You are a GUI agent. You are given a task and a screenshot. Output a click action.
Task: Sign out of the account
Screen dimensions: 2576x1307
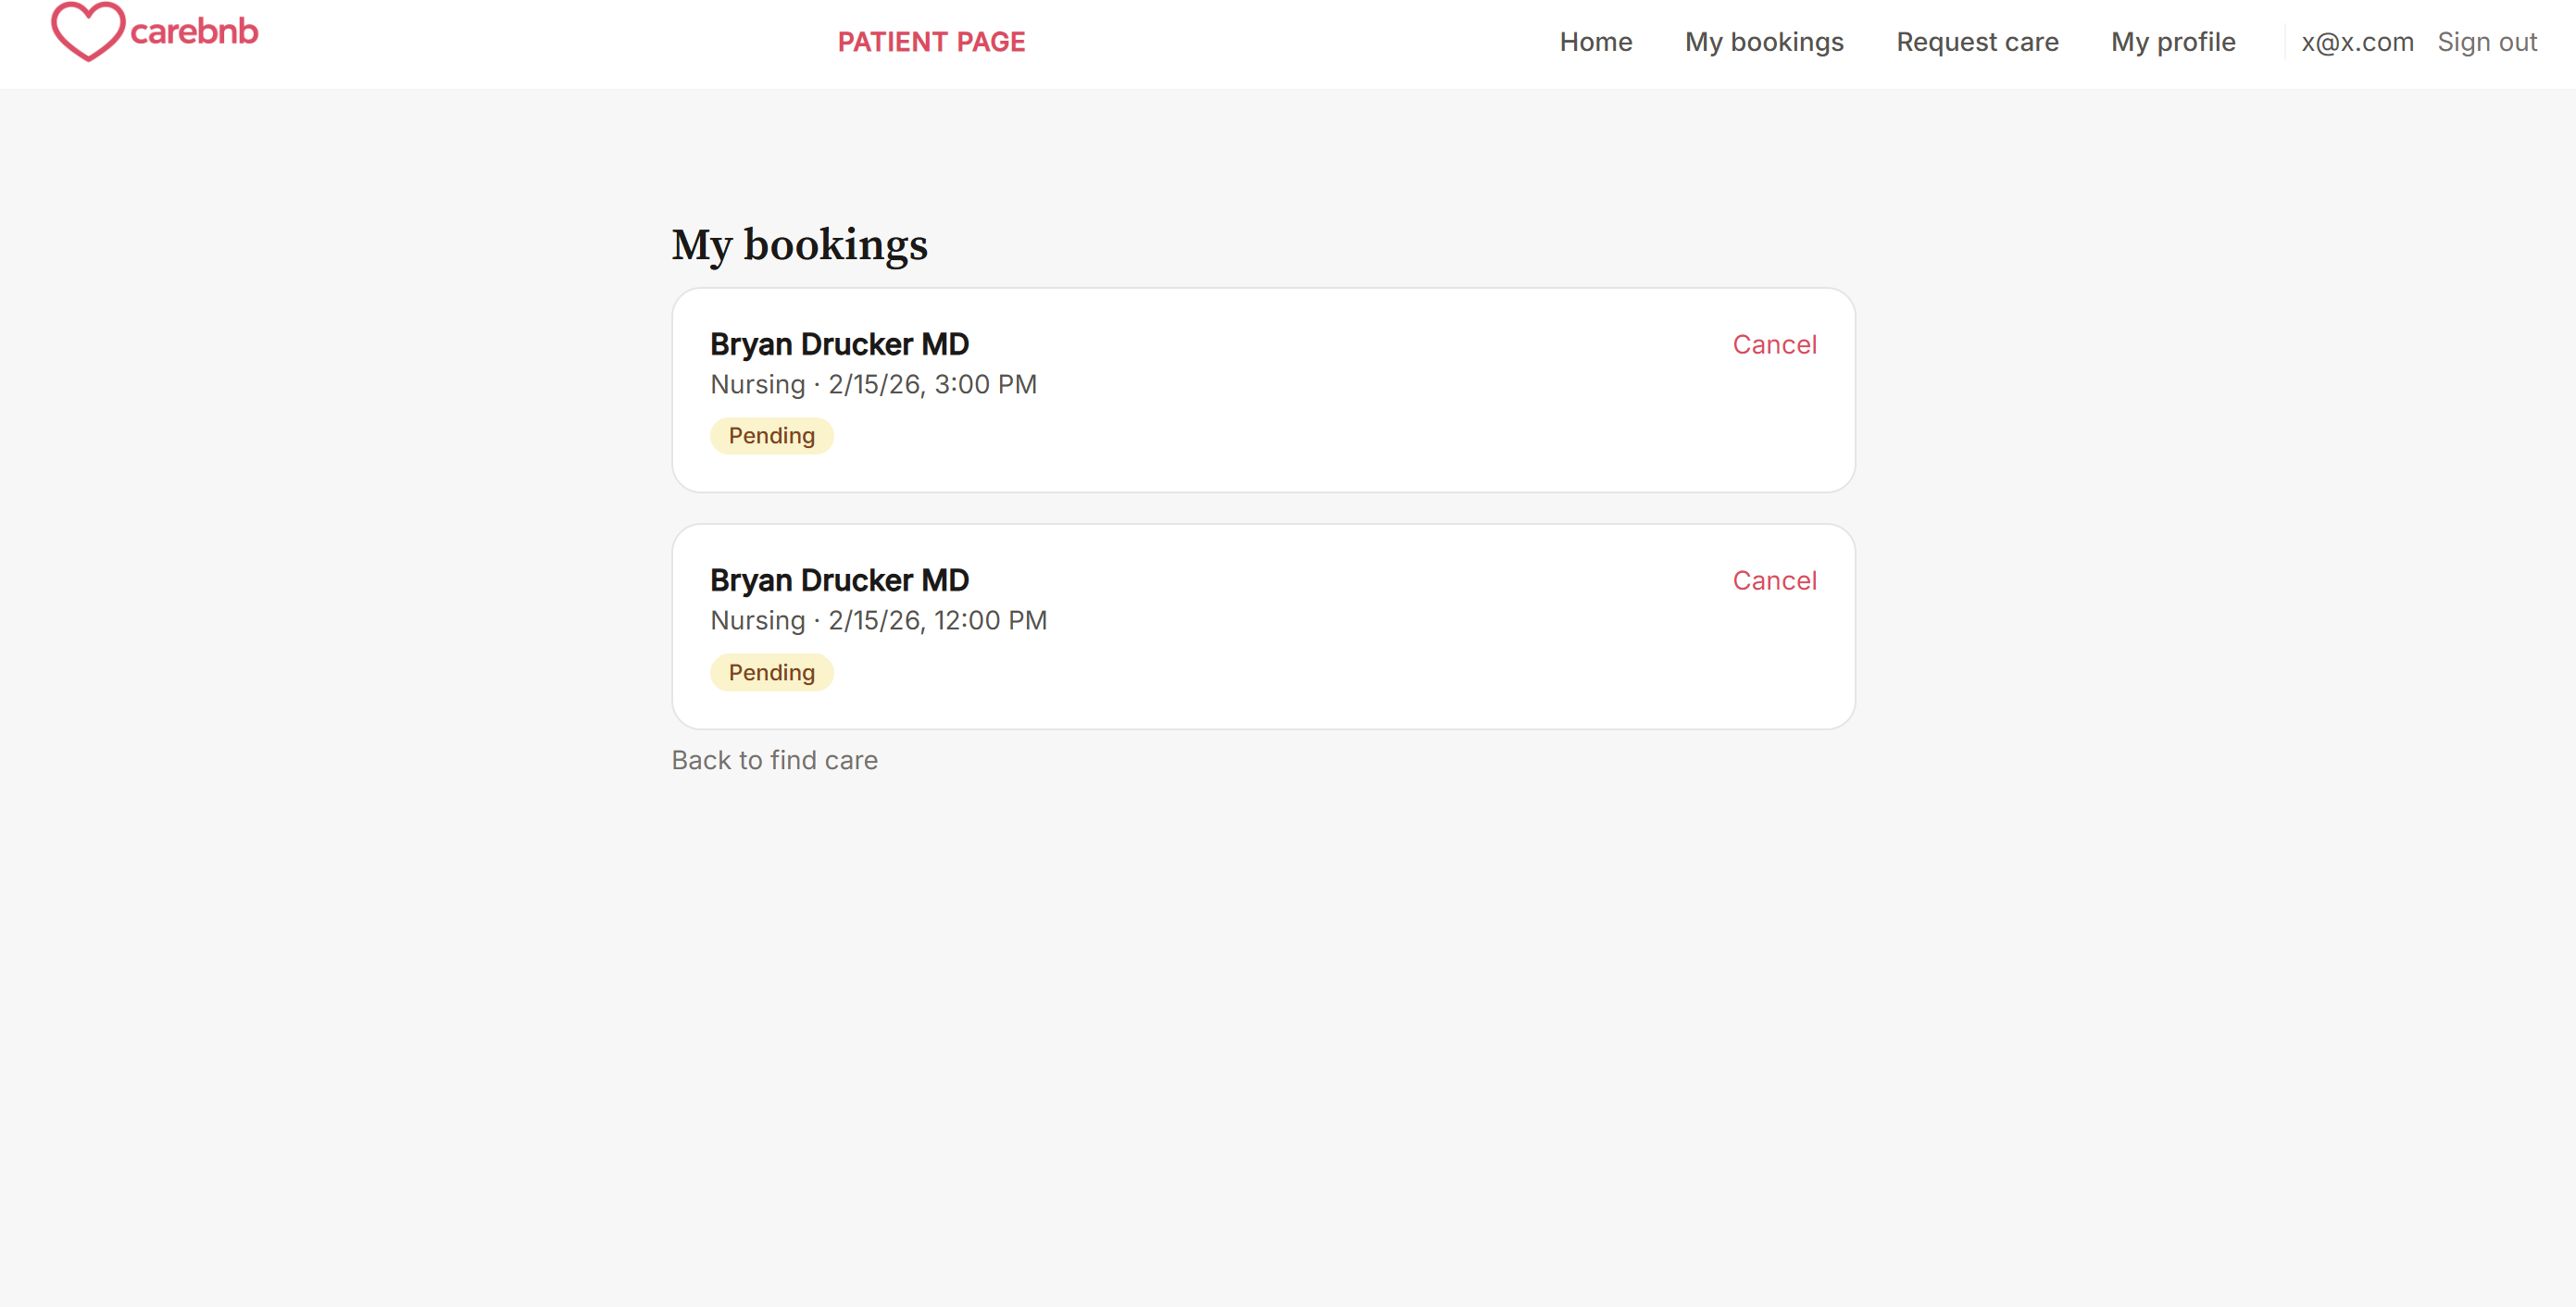click(x=2486, y=42)
